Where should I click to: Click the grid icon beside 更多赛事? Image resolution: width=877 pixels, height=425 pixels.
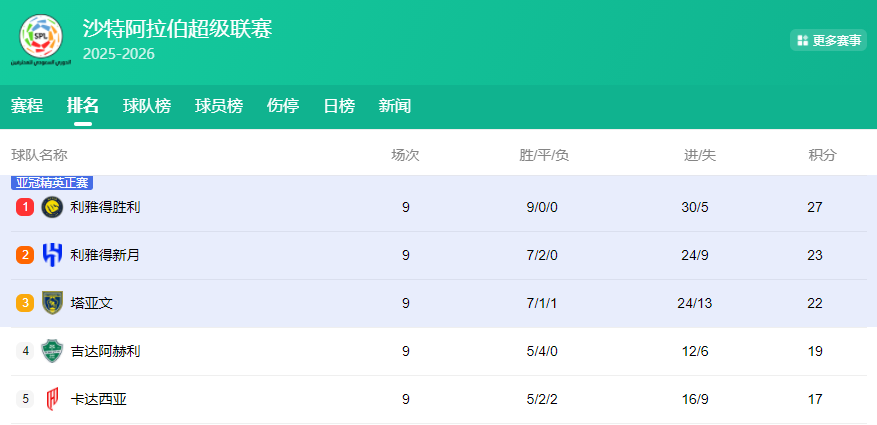pyautogui.click(x=802, y=40)
